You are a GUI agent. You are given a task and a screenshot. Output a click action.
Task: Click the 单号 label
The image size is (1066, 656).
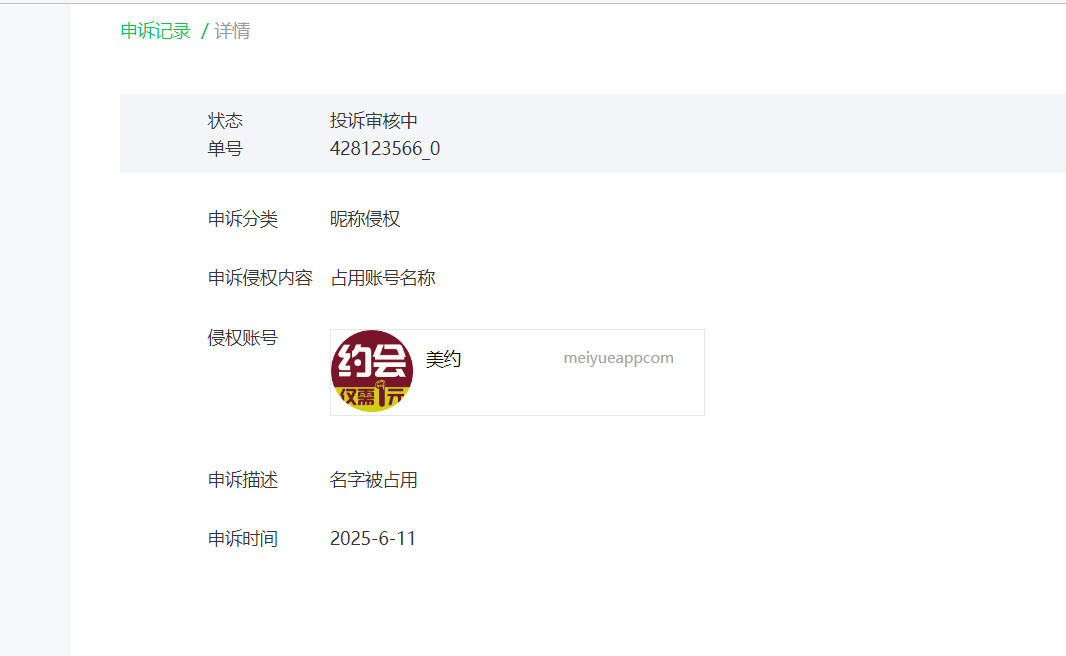tap(225, 149)
